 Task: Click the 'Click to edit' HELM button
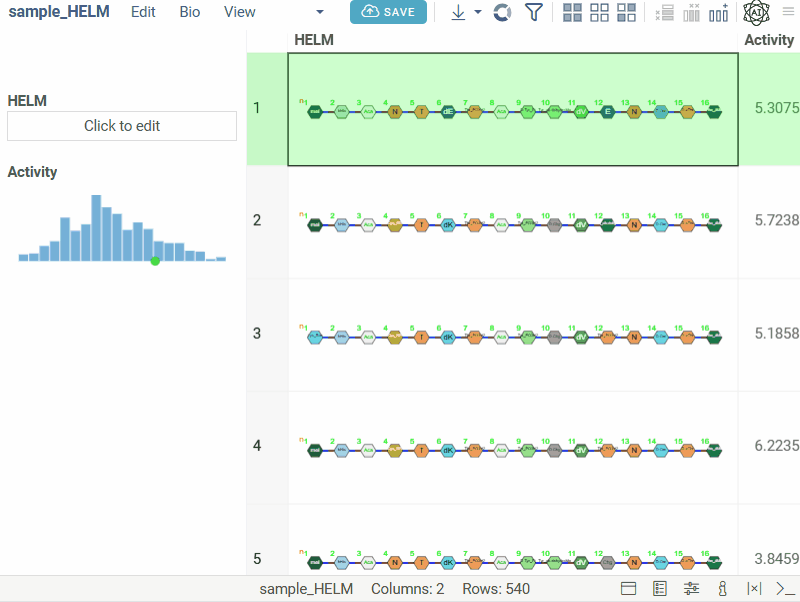pos(122,126)
